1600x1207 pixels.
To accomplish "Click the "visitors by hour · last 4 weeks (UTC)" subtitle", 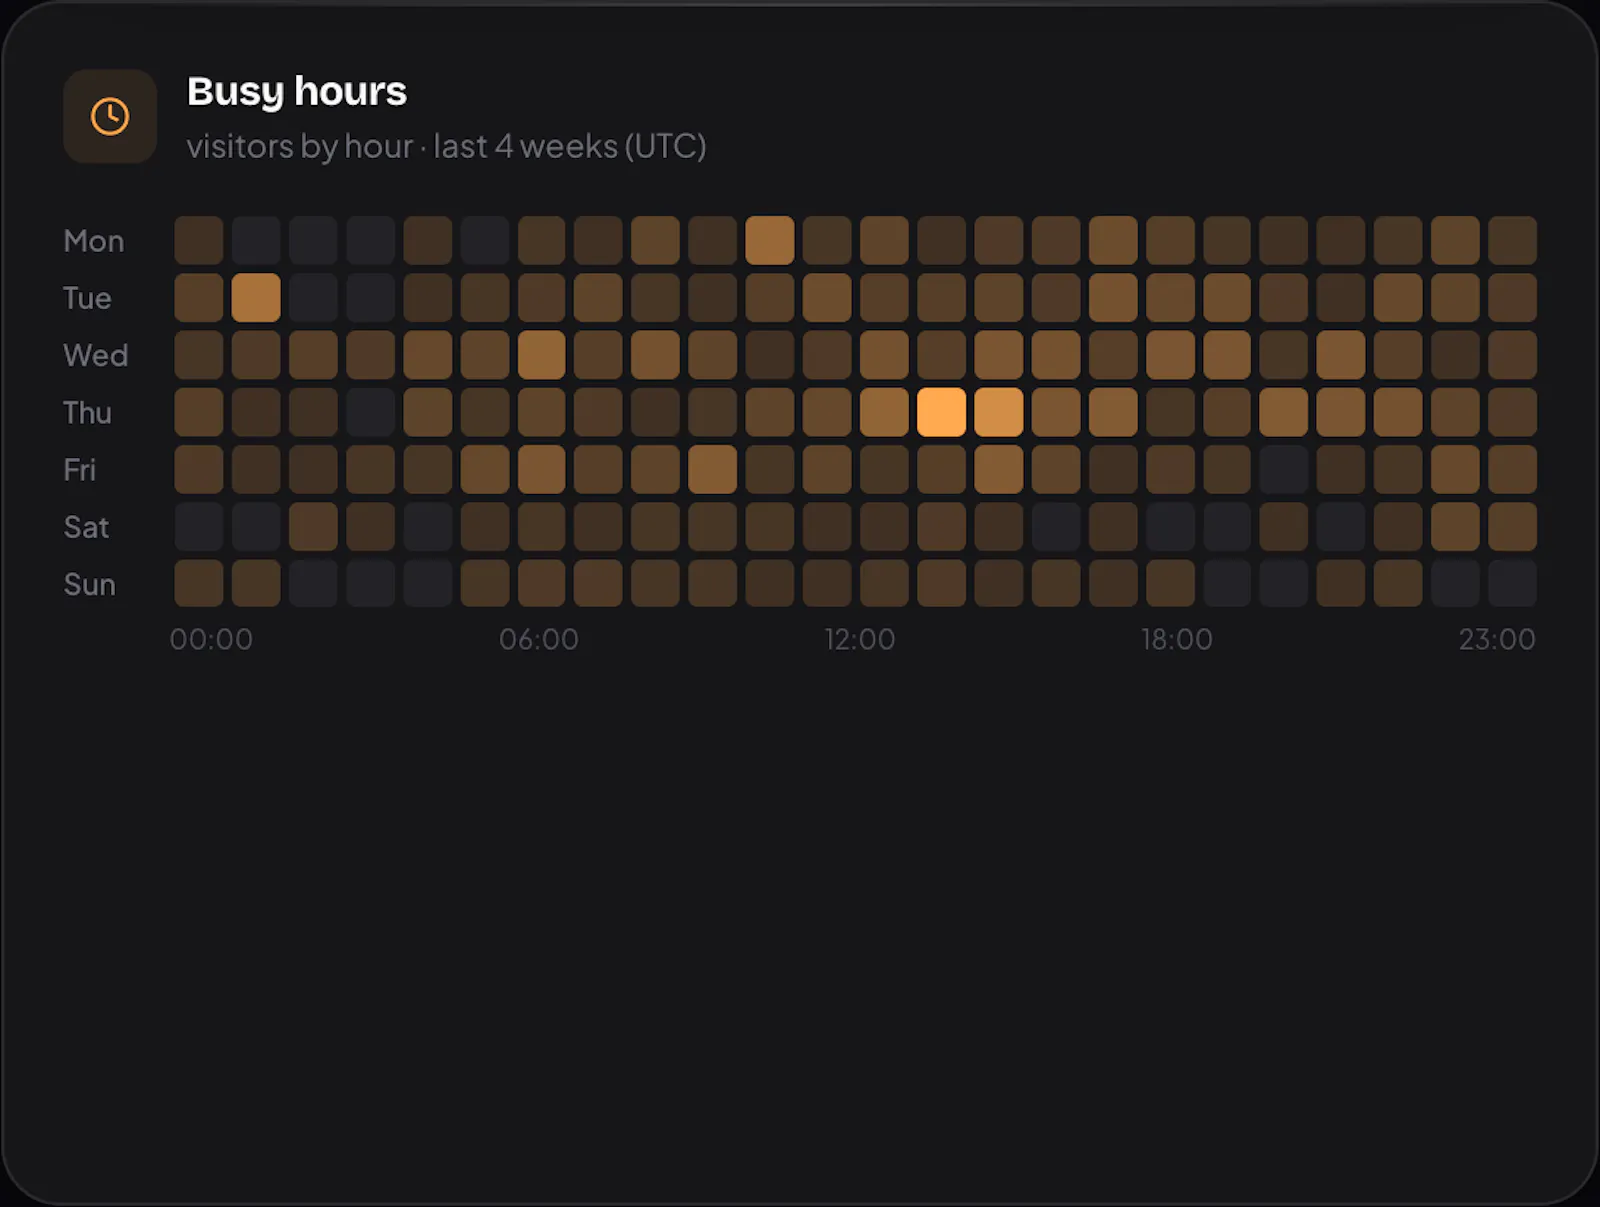I will (446, 146).
